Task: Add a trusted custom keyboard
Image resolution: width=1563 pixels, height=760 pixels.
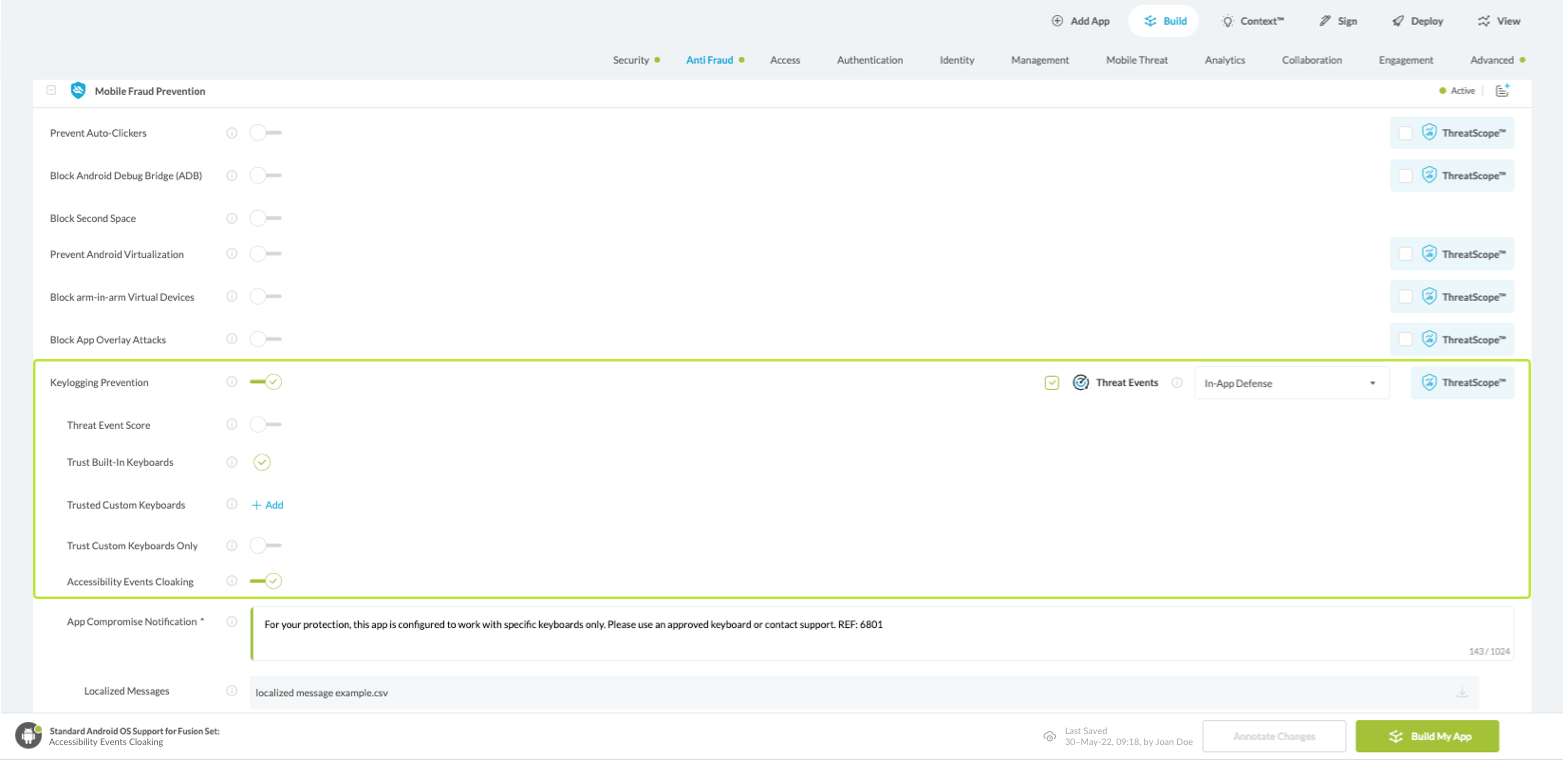Action: [267, 505]
